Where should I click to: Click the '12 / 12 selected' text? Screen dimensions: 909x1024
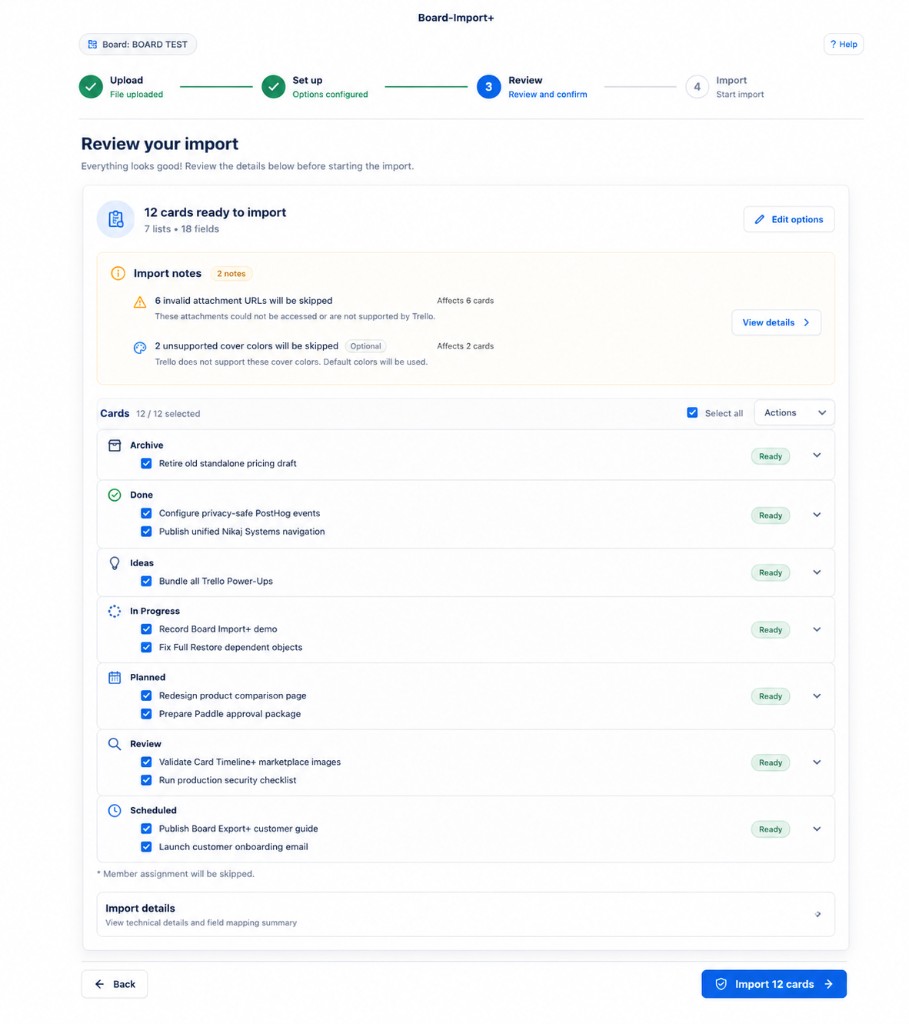tap(168, 414)
